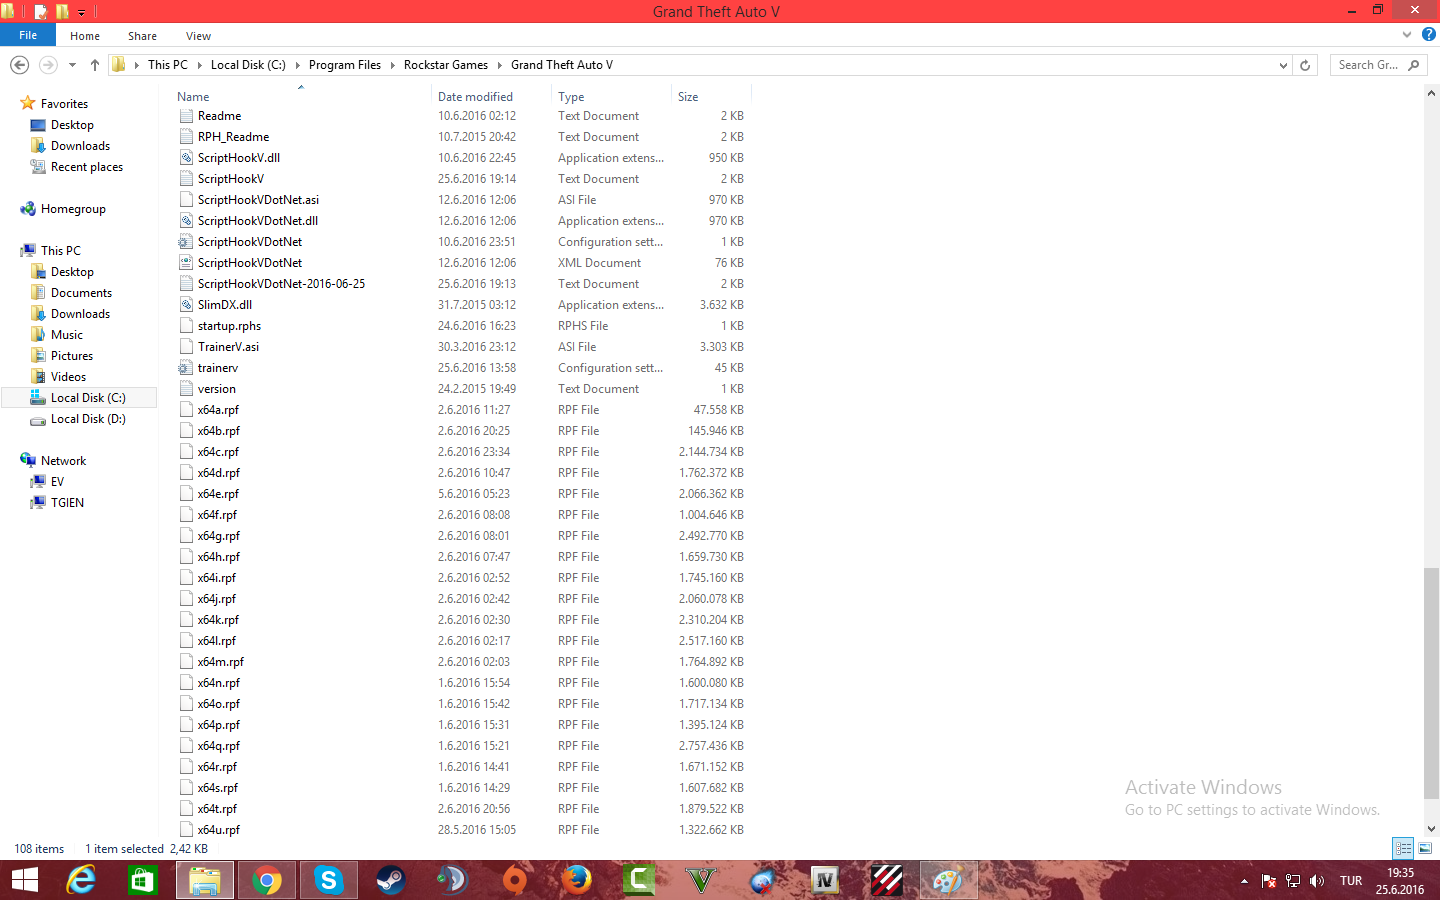This screenshot has height=900, width=1440.
Task: Select the TrainerV.asi file
Action: (x=228, y=347)
